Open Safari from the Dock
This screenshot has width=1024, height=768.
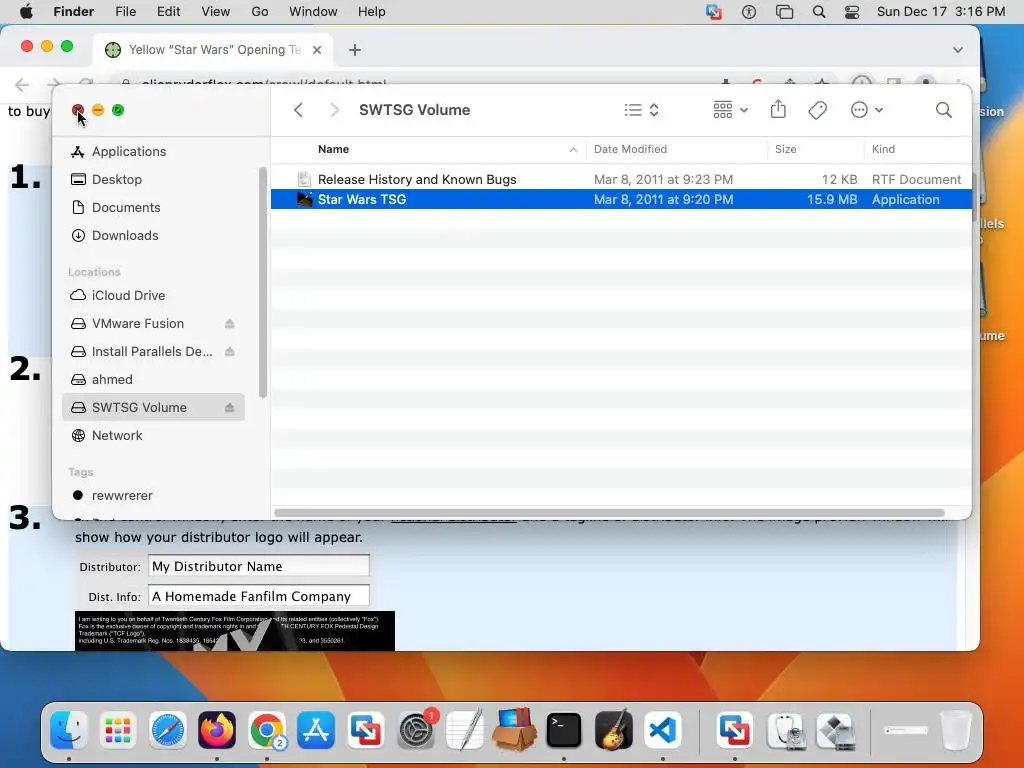[x=168, y=729]
